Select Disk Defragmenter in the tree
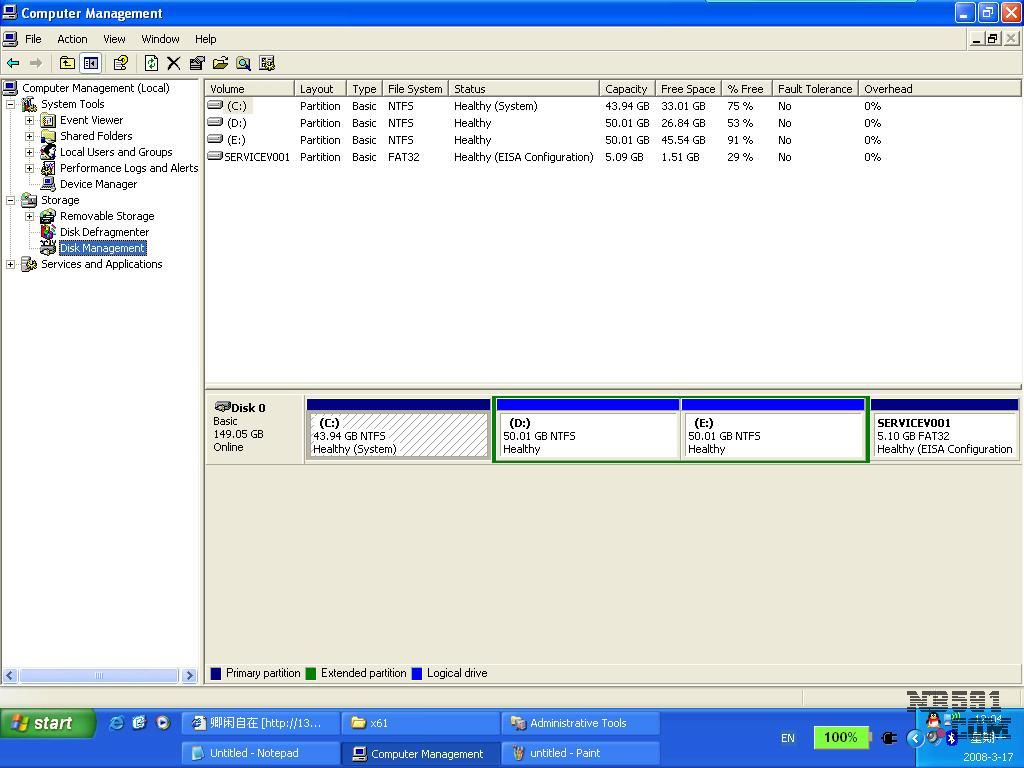Viewport: 1024px width, 768px height. pos(104,232)
